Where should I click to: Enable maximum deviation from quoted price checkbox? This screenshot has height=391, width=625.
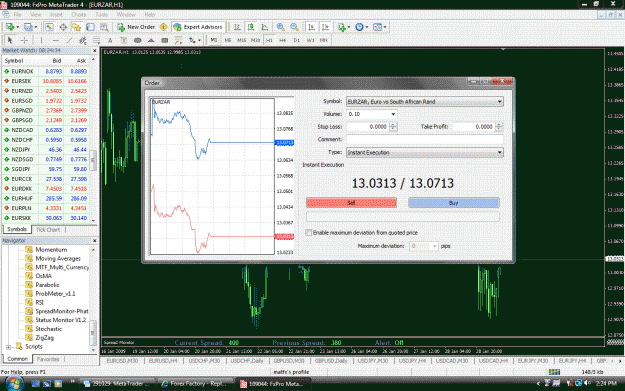pos(309,232)
